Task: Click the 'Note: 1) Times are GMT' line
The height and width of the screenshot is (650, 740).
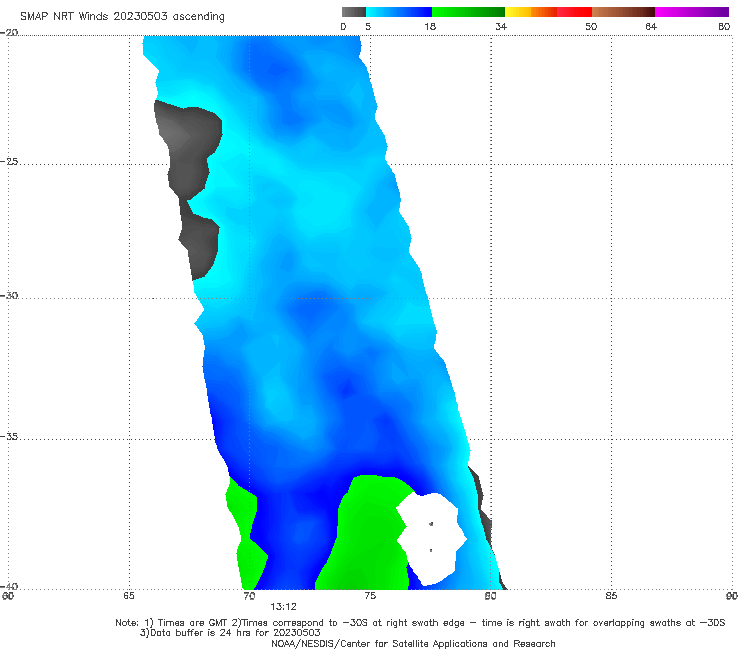Action: coord(420,623)
